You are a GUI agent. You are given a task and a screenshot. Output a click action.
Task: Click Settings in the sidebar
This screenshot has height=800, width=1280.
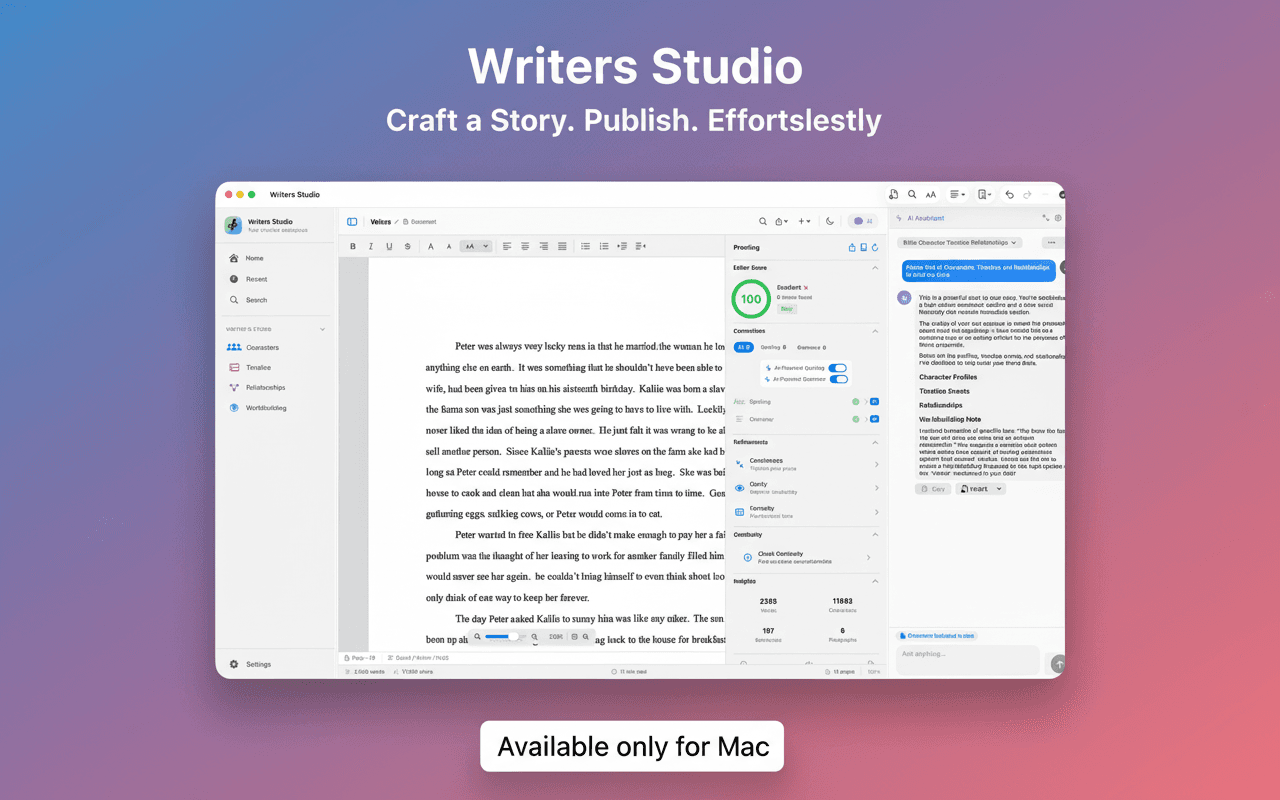point(258,664)
